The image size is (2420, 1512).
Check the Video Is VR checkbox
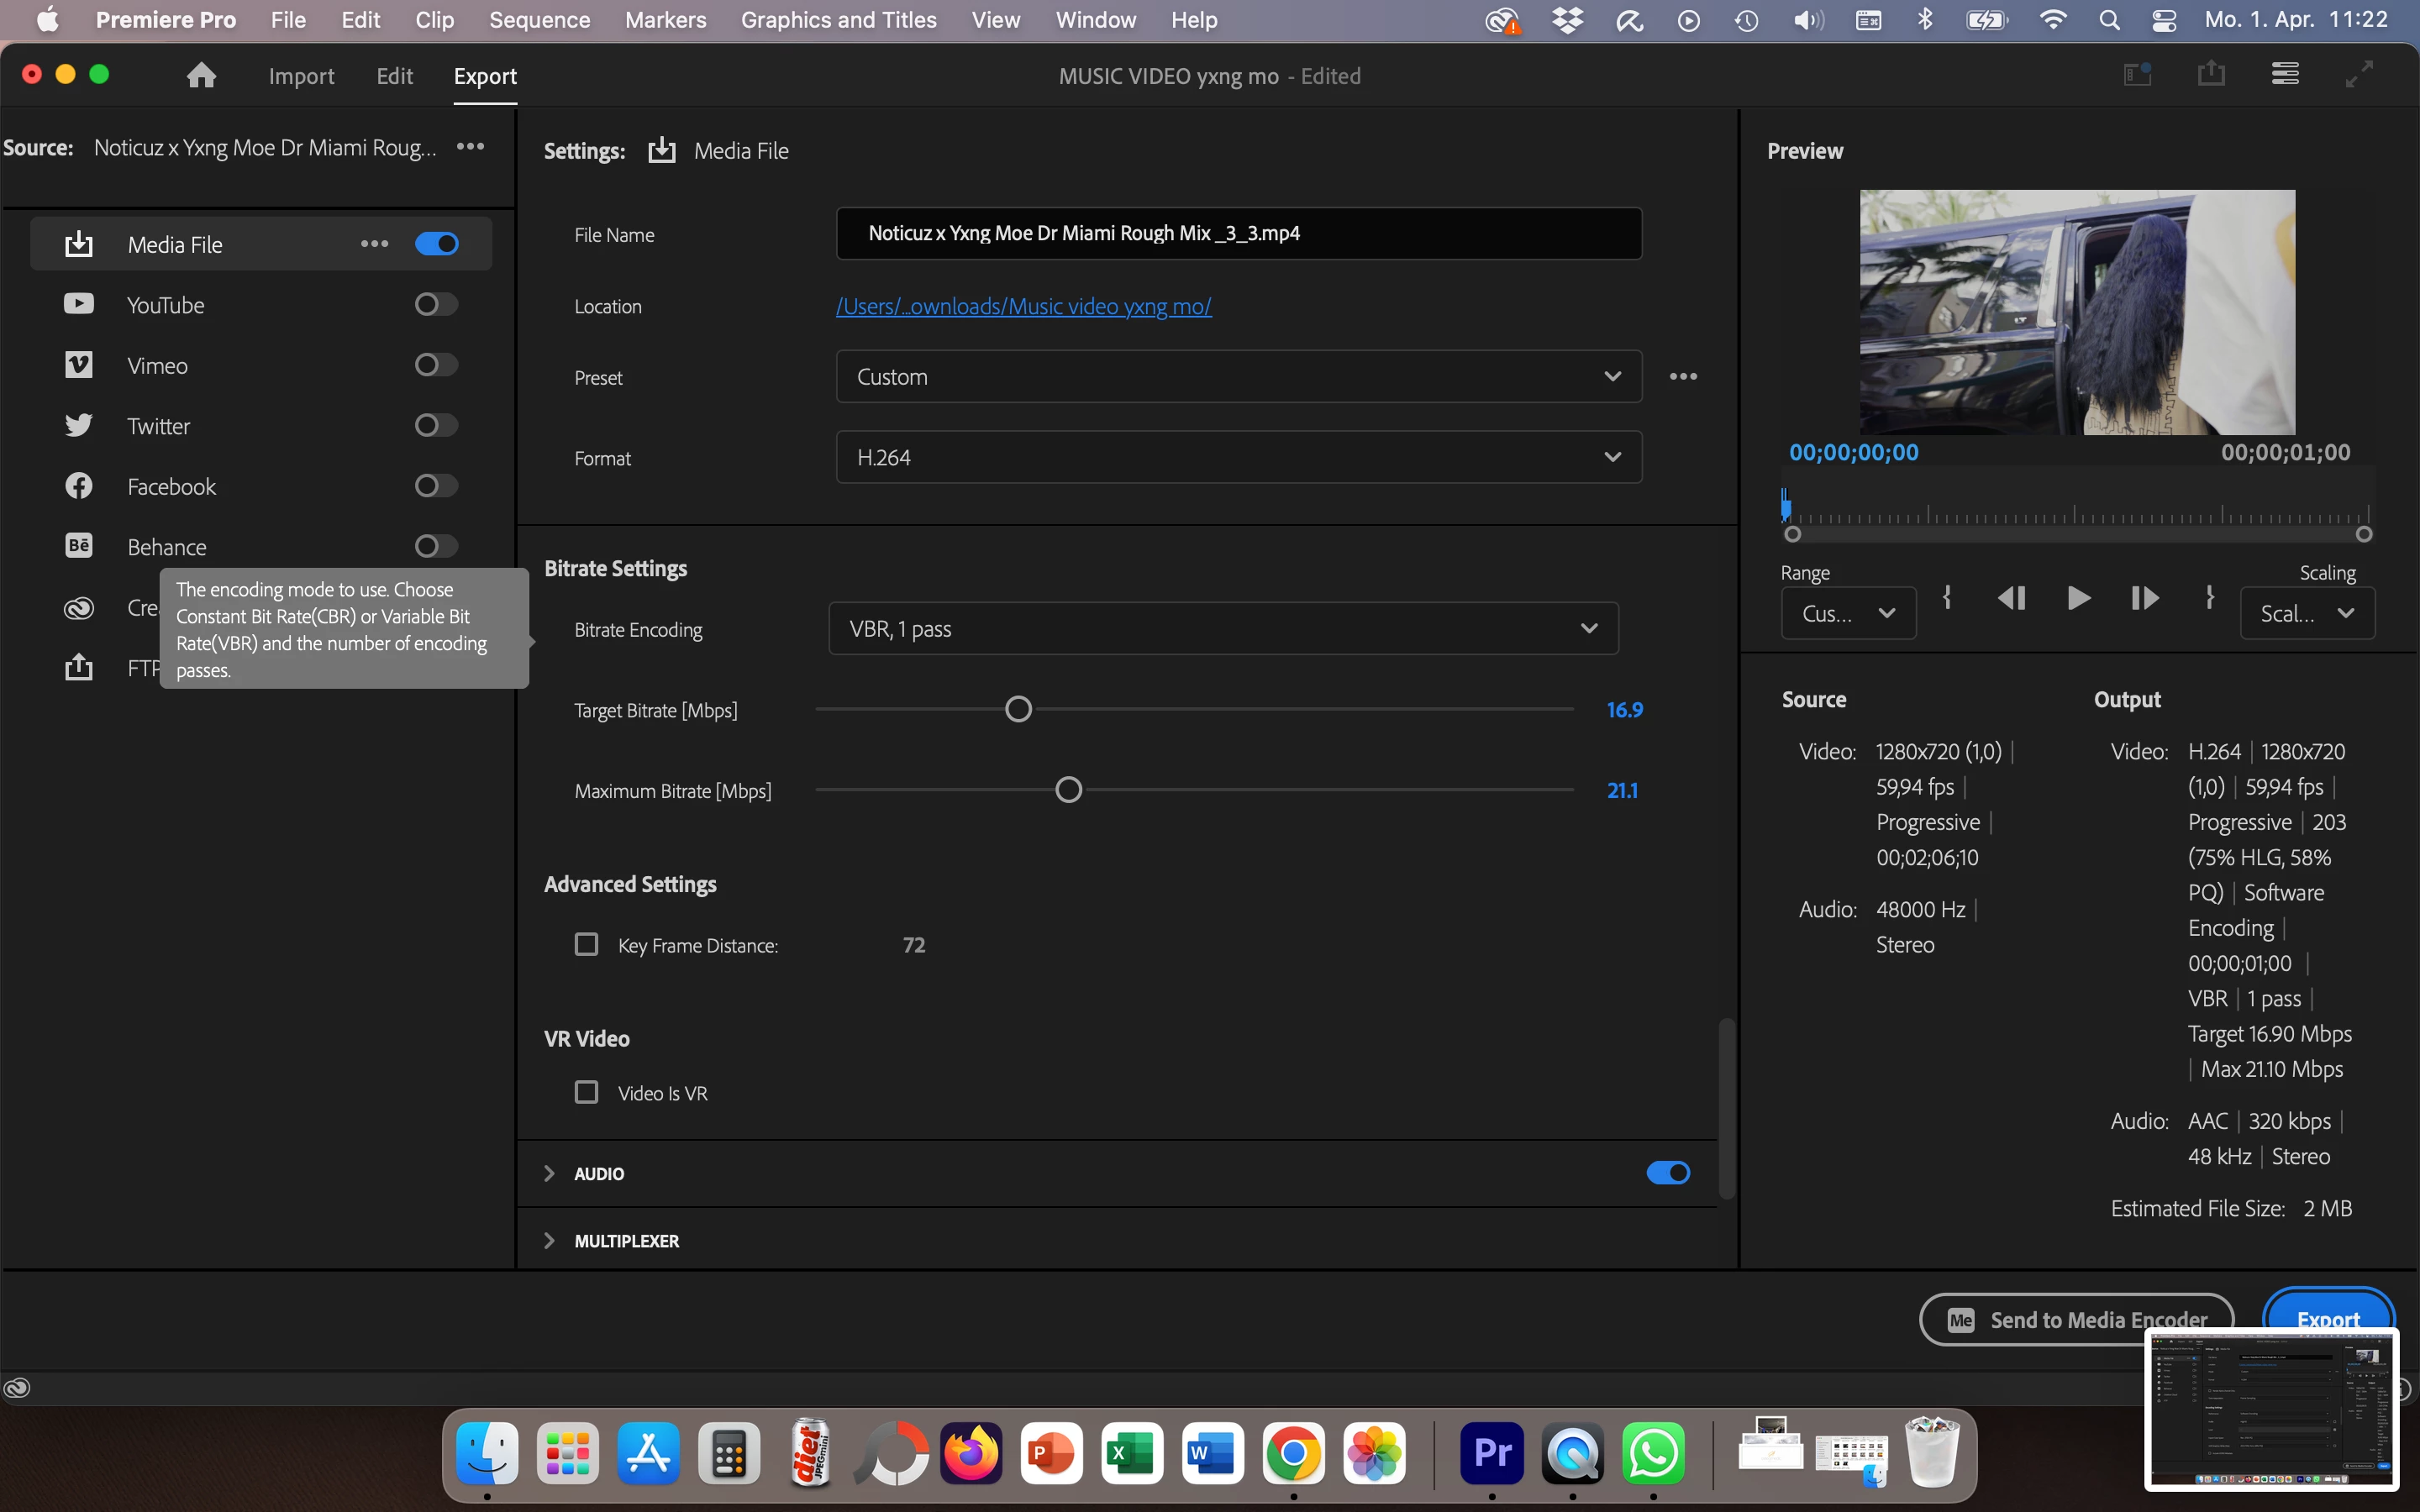click(586, 1092)
